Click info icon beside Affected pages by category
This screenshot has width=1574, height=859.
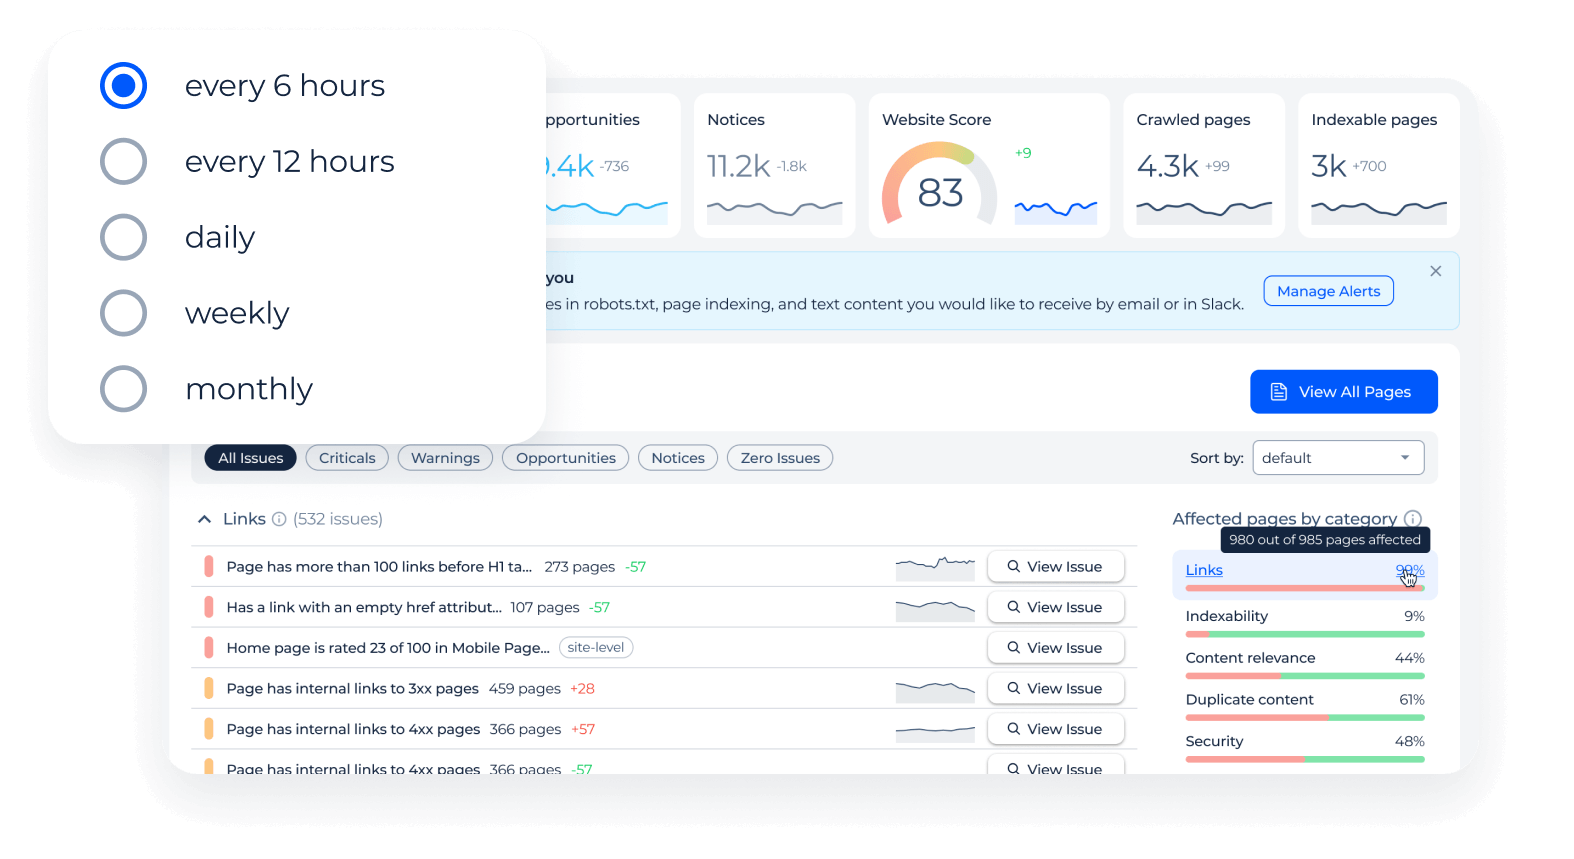(x=1413, y=518)
